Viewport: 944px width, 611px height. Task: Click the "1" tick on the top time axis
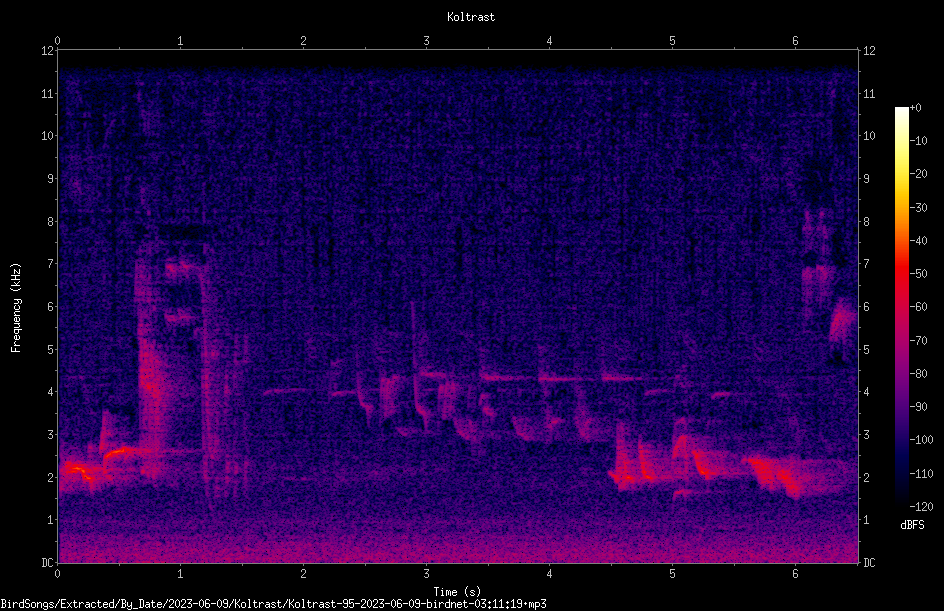180,41
